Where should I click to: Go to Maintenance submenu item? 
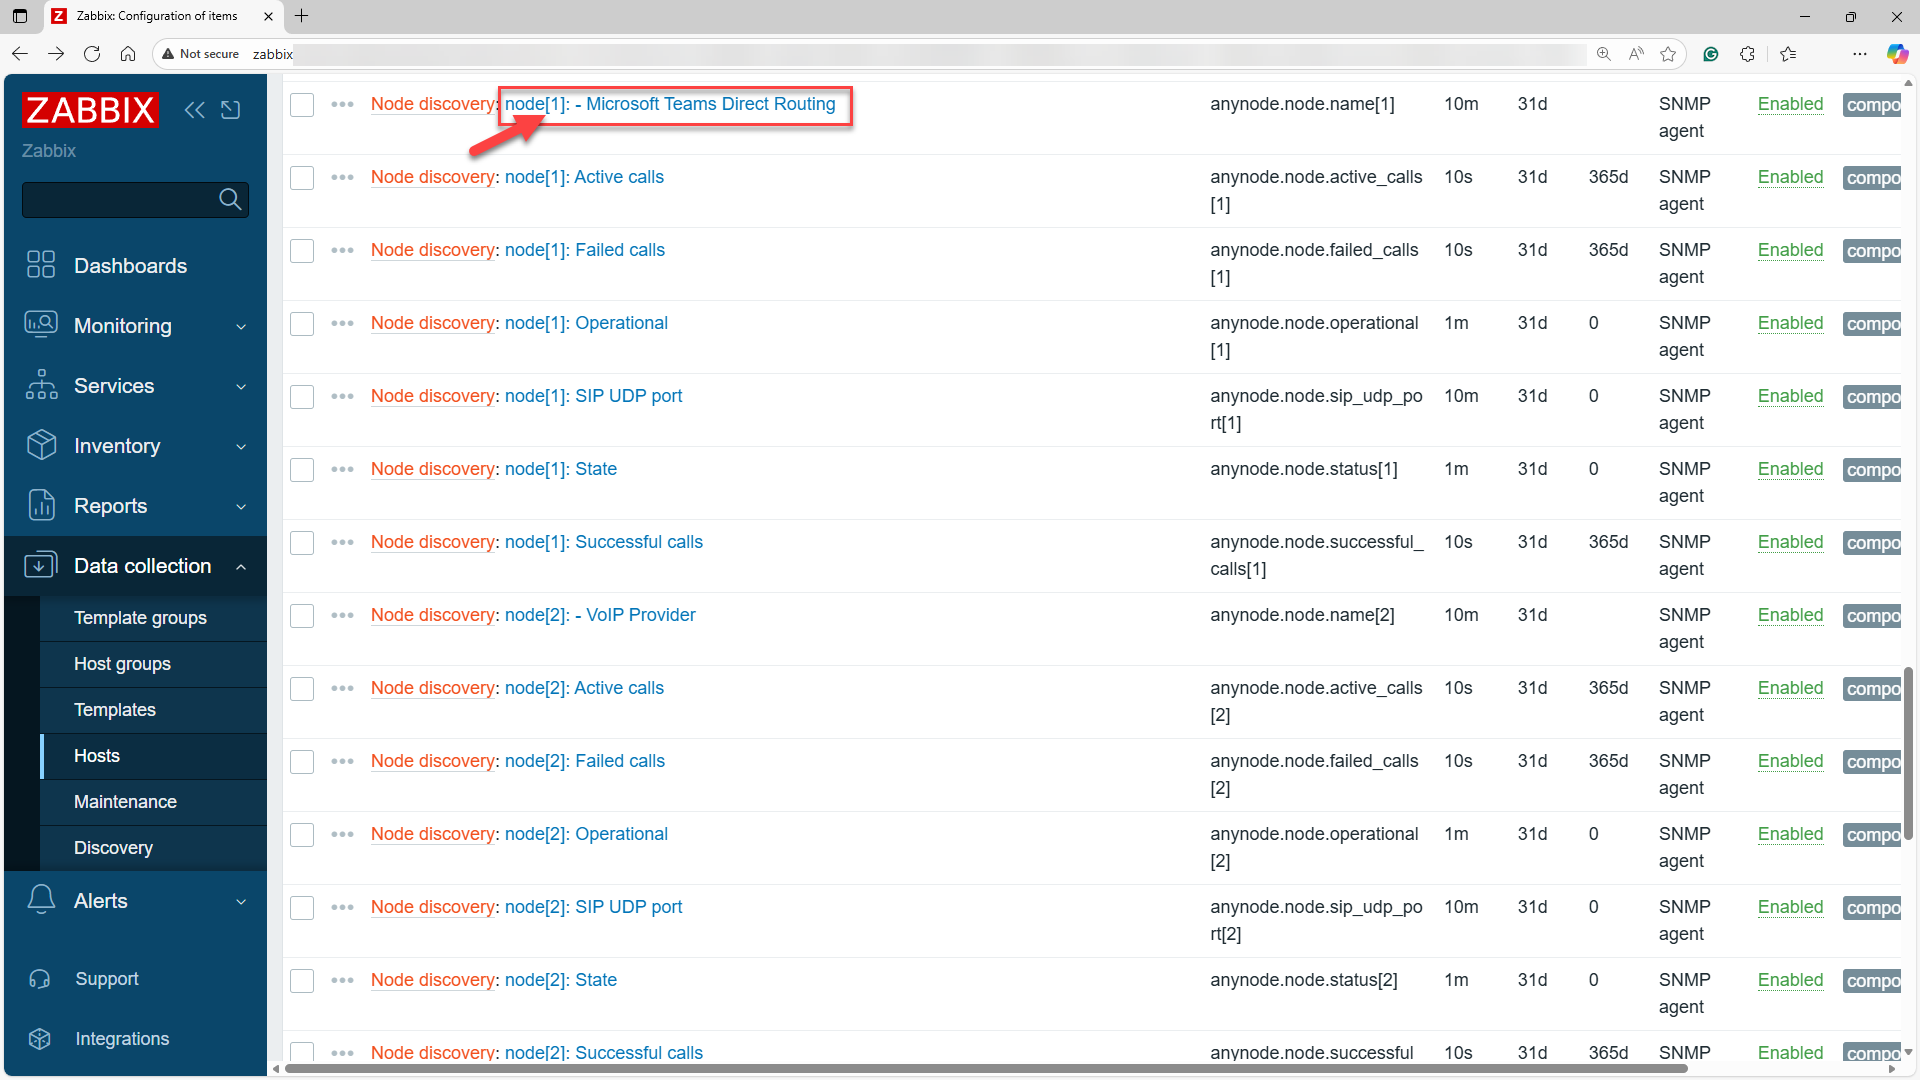point(125,802)
